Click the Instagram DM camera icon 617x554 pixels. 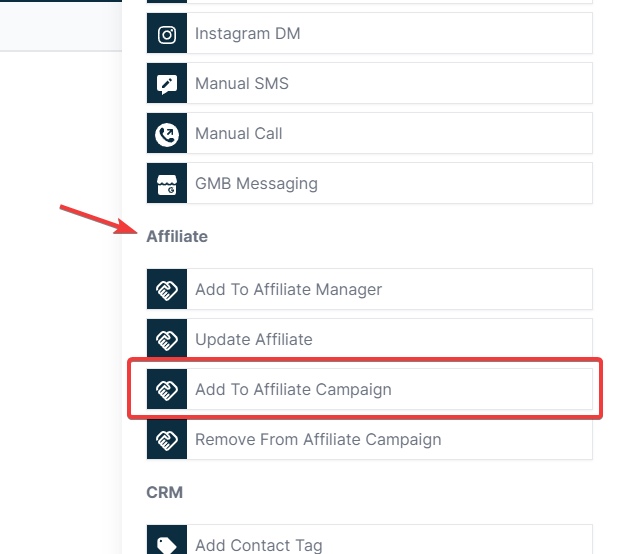[167, 33]
